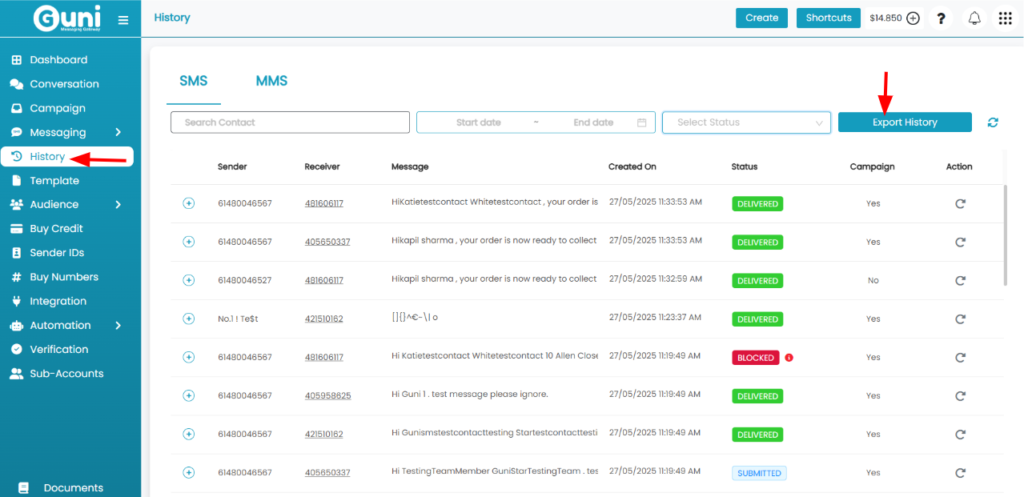This screenshot has height=497, width=1024.
Task: Click the resend icon for the sender 61480046527 row
Action: (959, 281)
